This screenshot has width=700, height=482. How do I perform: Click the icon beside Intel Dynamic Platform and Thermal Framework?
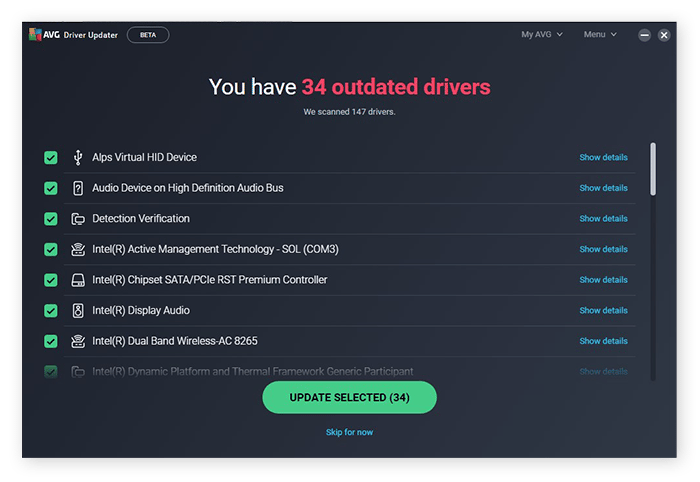point(78,372)
